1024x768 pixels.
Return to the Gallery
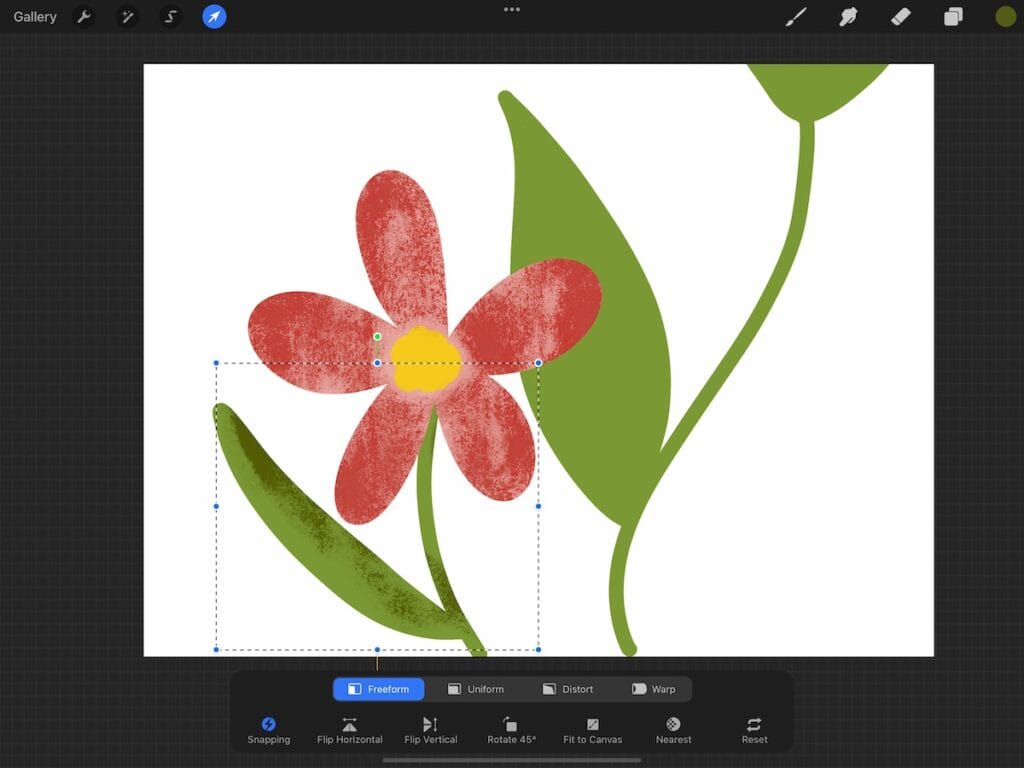click(x=34, y=16)
